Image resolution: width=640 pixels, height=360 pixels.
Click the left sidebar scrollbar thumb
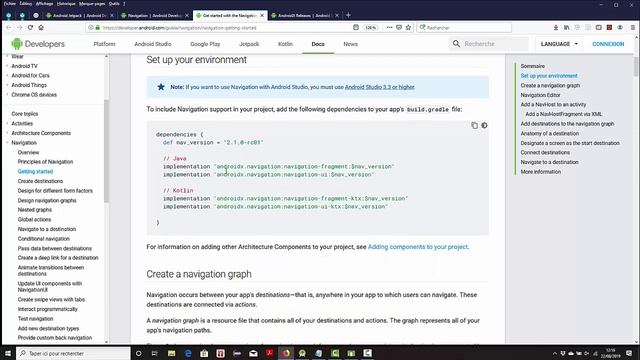[x=107, y=150]
